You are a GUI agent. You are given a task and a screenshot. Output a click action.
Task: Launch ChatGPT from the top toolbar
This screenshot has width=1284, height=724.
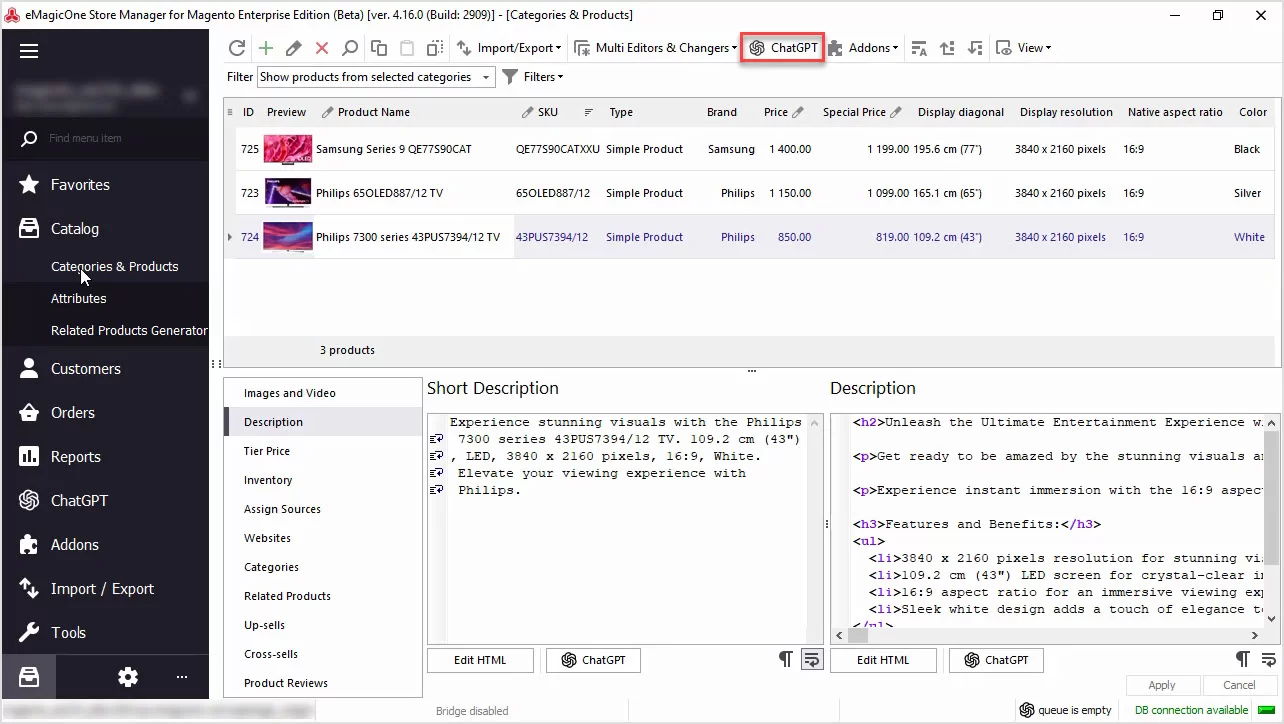coord(783,48)
